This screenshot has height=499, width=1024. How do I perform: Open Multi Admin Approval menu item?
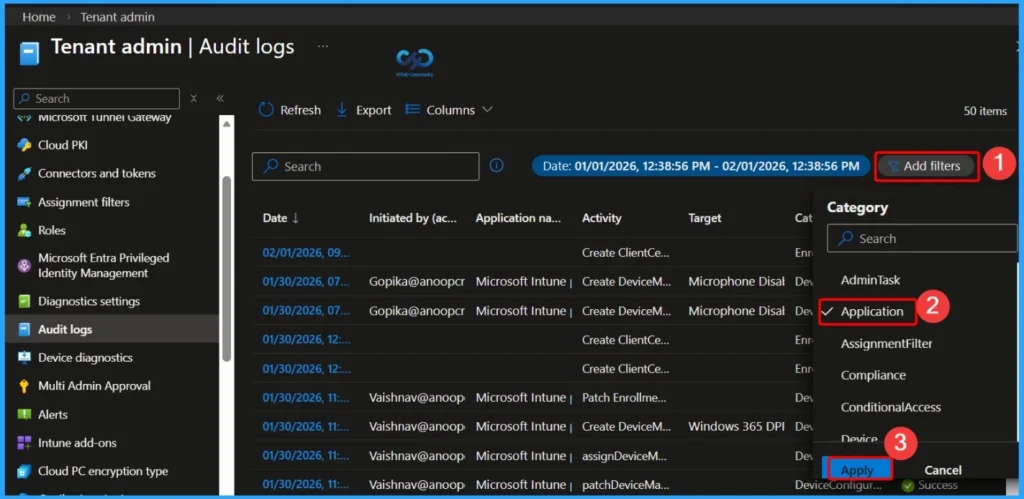[94, 386]
